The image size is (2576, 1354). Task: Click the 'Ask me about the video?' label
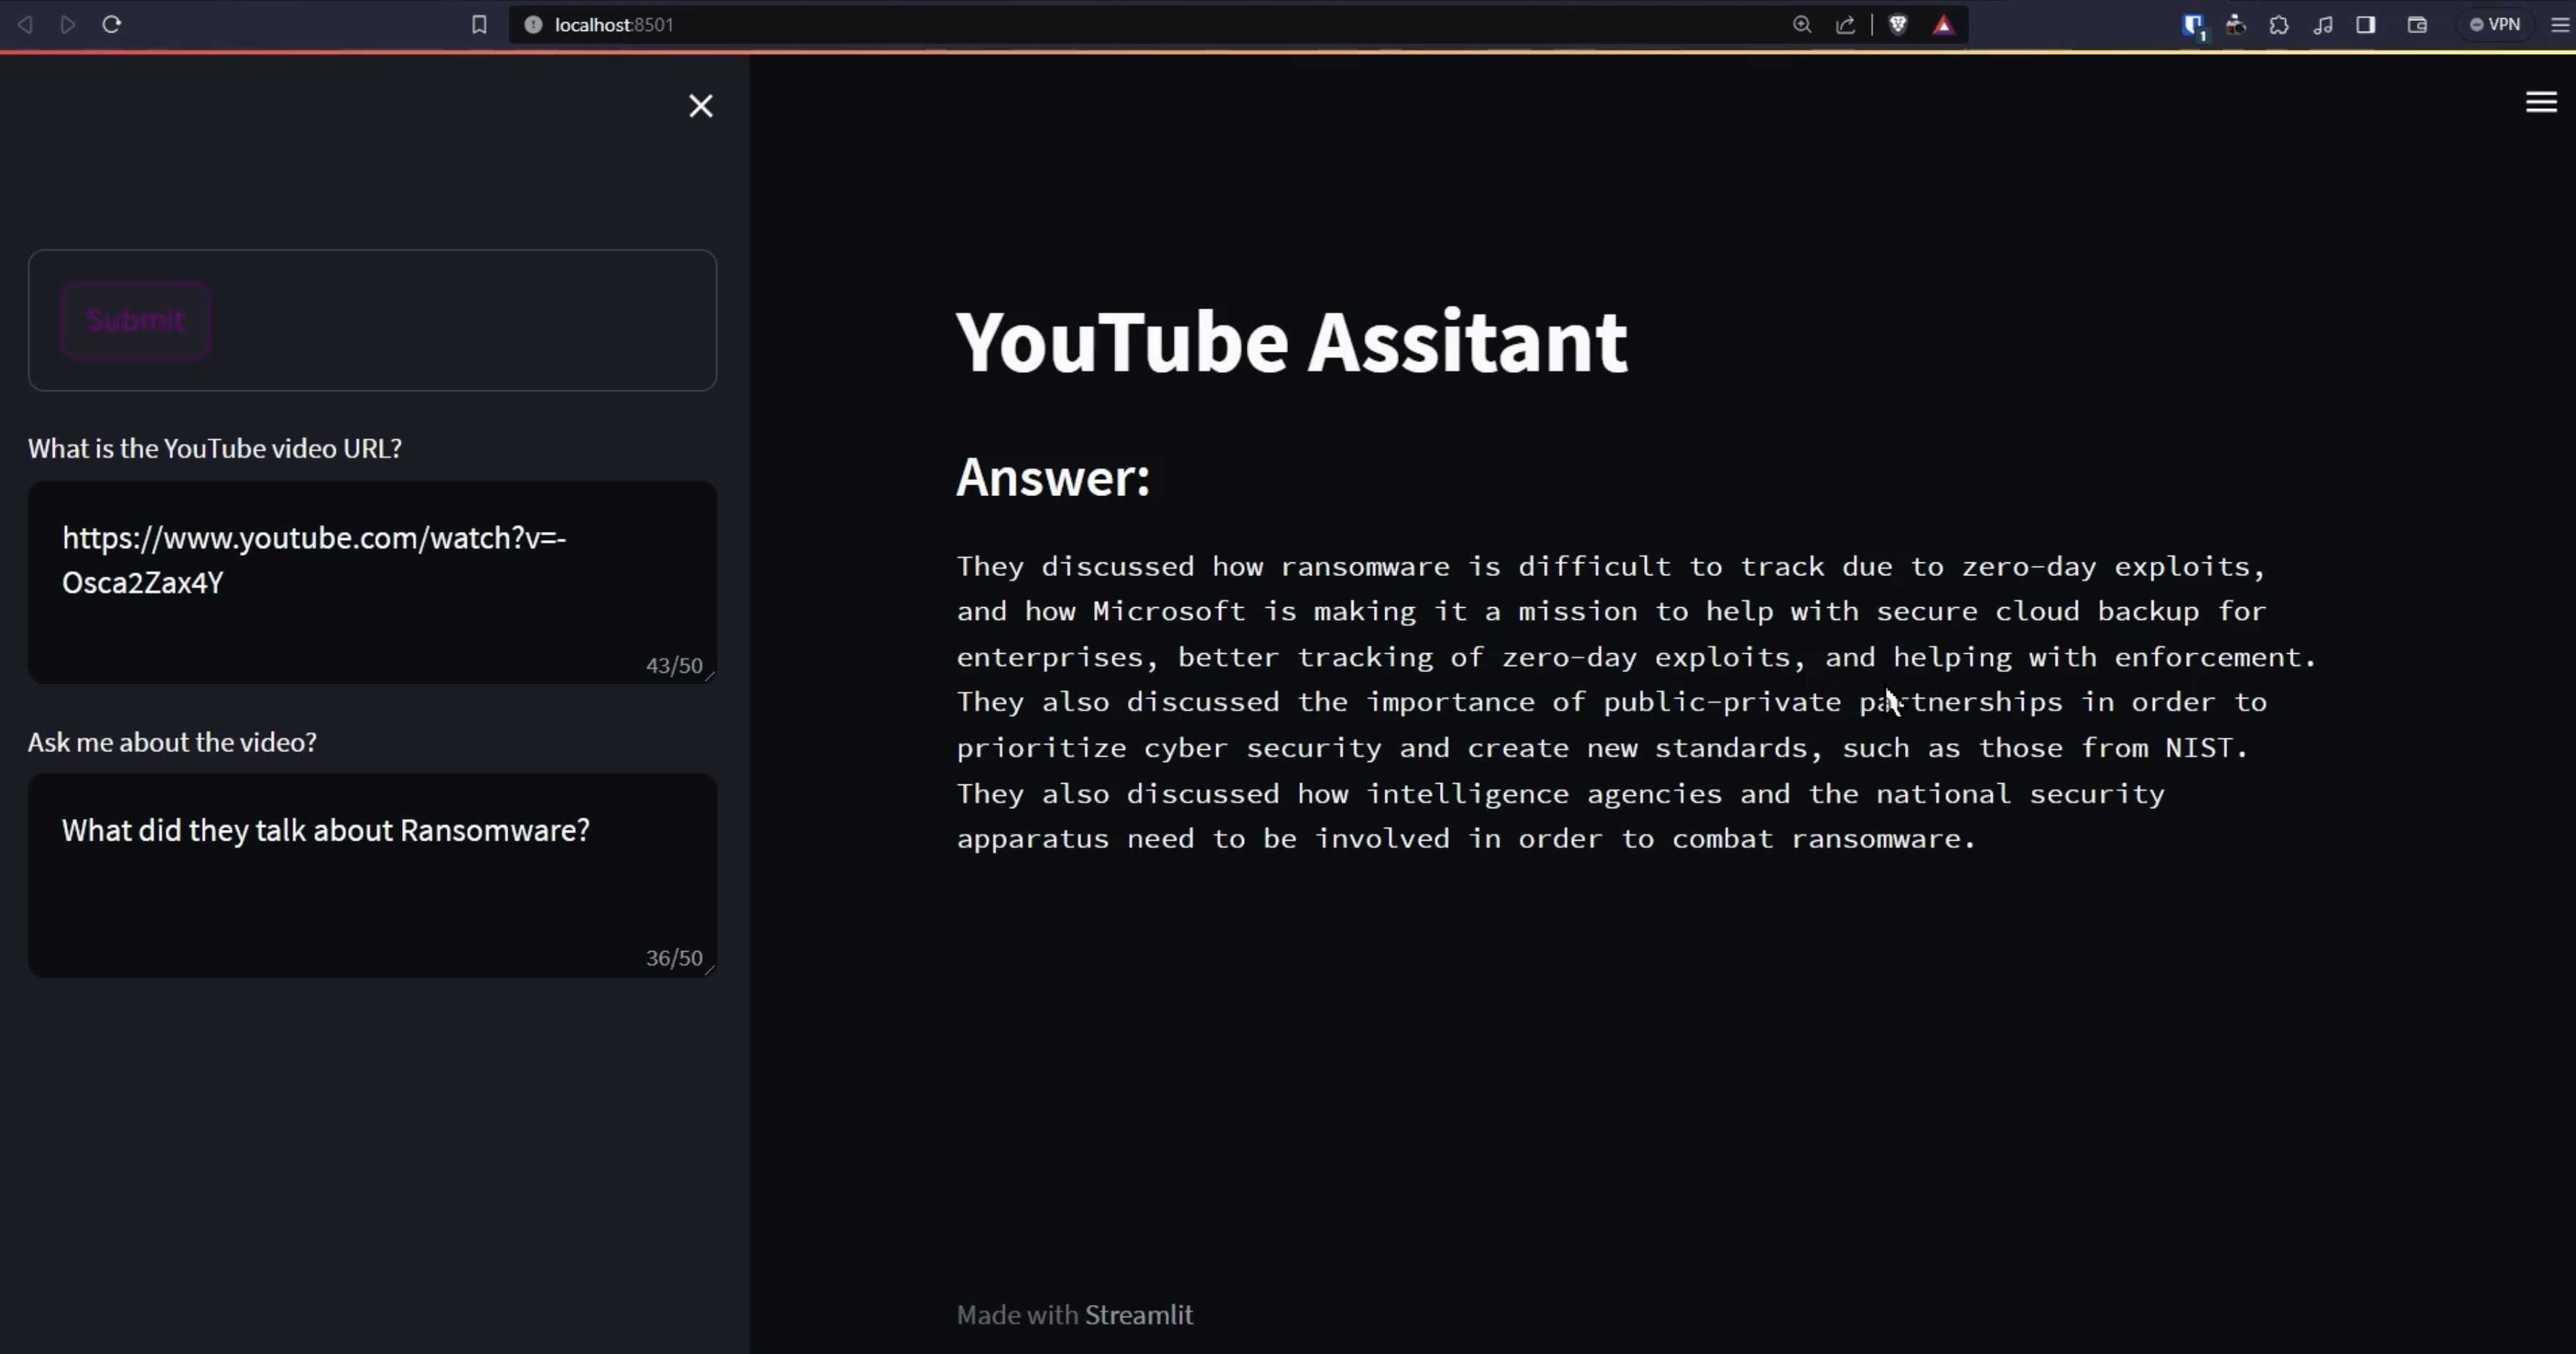(172, 742)
